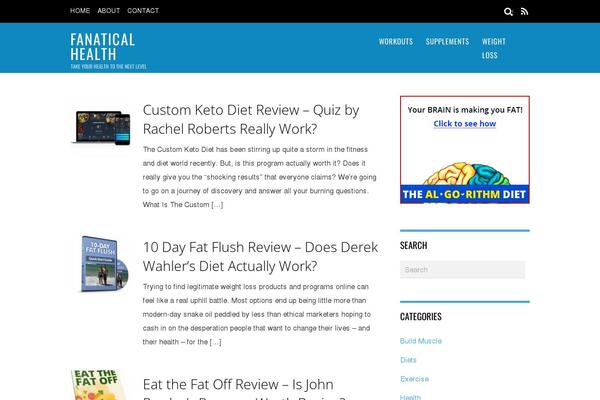Click the 10-Day Fat Flush DVD thumbnail
This screenshot has width=600, height=400.
(104, 264)
